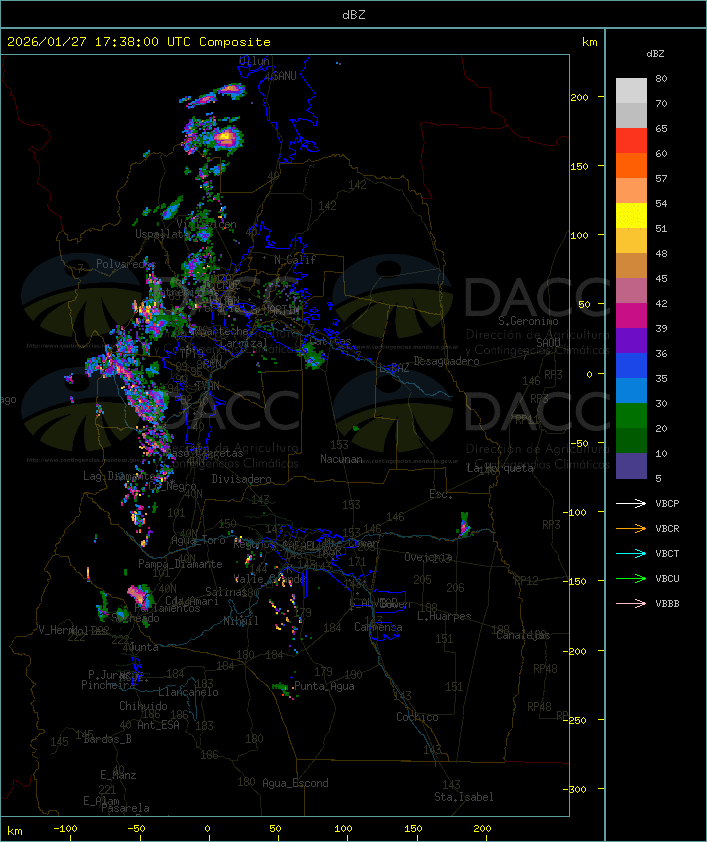Click the 'VBCR' legend label

tap(667, 528)
